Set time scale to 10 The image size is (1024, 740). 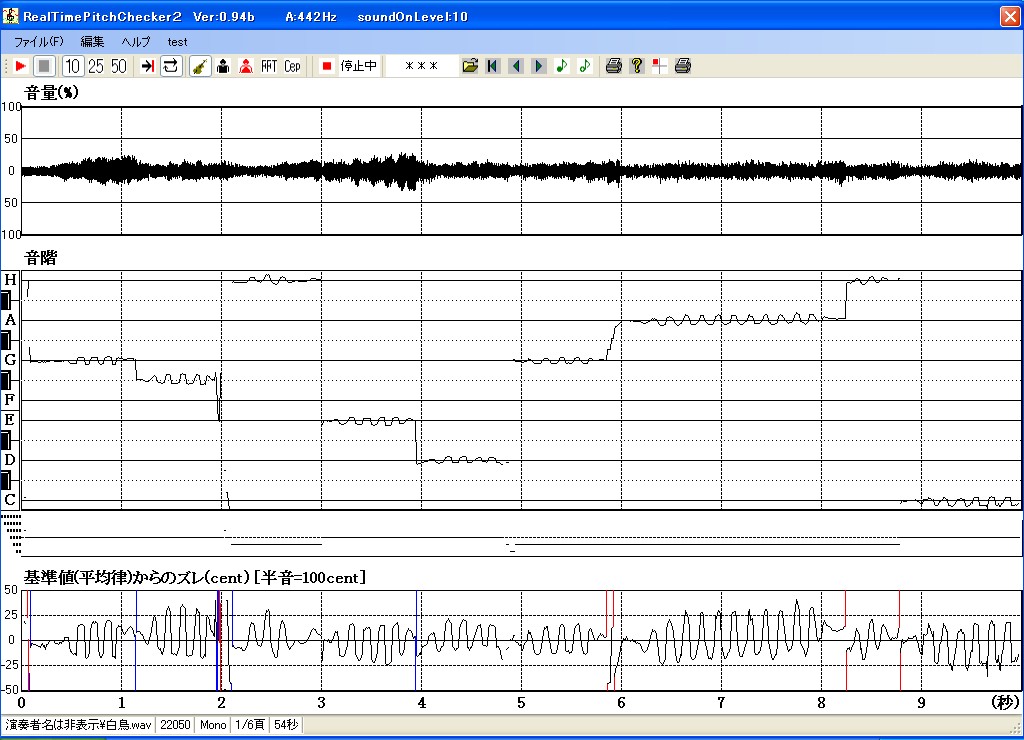72,66
